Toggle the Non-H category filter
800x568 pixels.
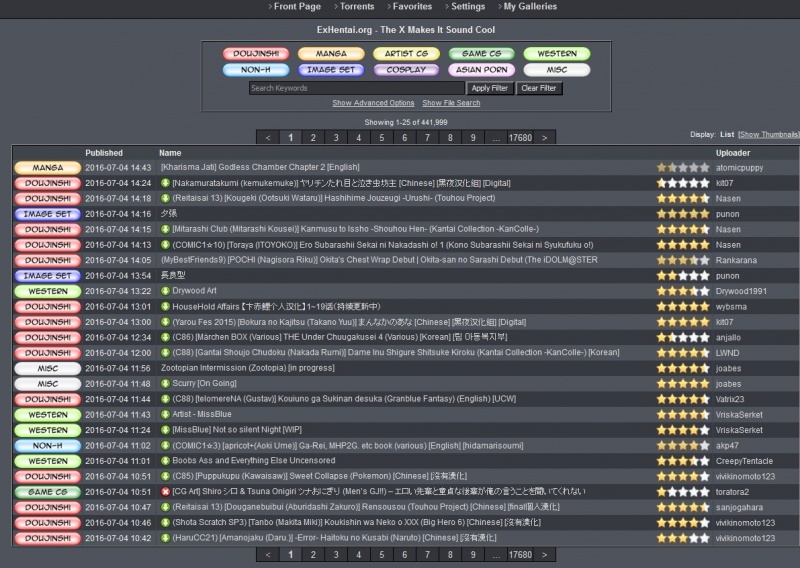256,70
